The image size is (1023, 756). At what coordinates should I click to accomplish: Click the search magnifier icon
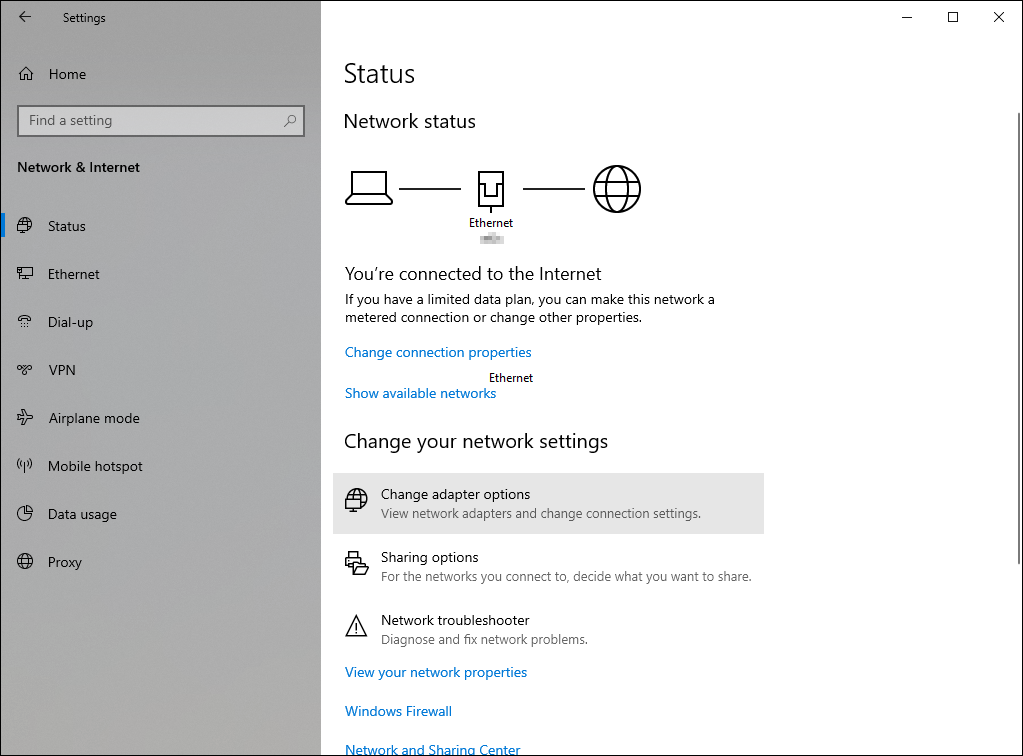tap(290, 121)
